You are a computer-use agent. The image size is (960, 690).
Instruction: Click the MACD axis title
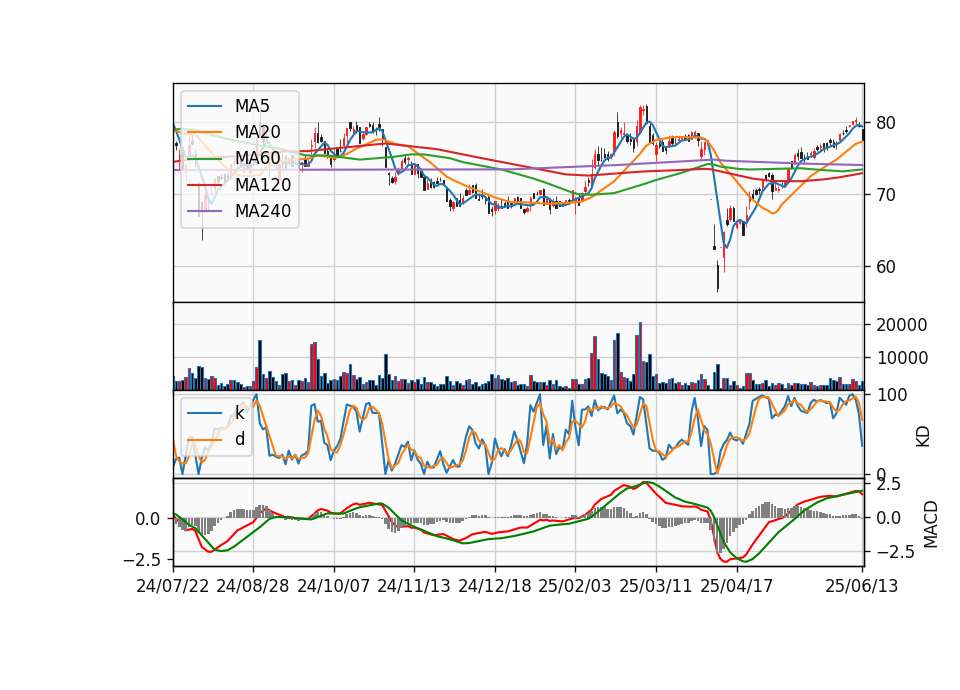931,524
